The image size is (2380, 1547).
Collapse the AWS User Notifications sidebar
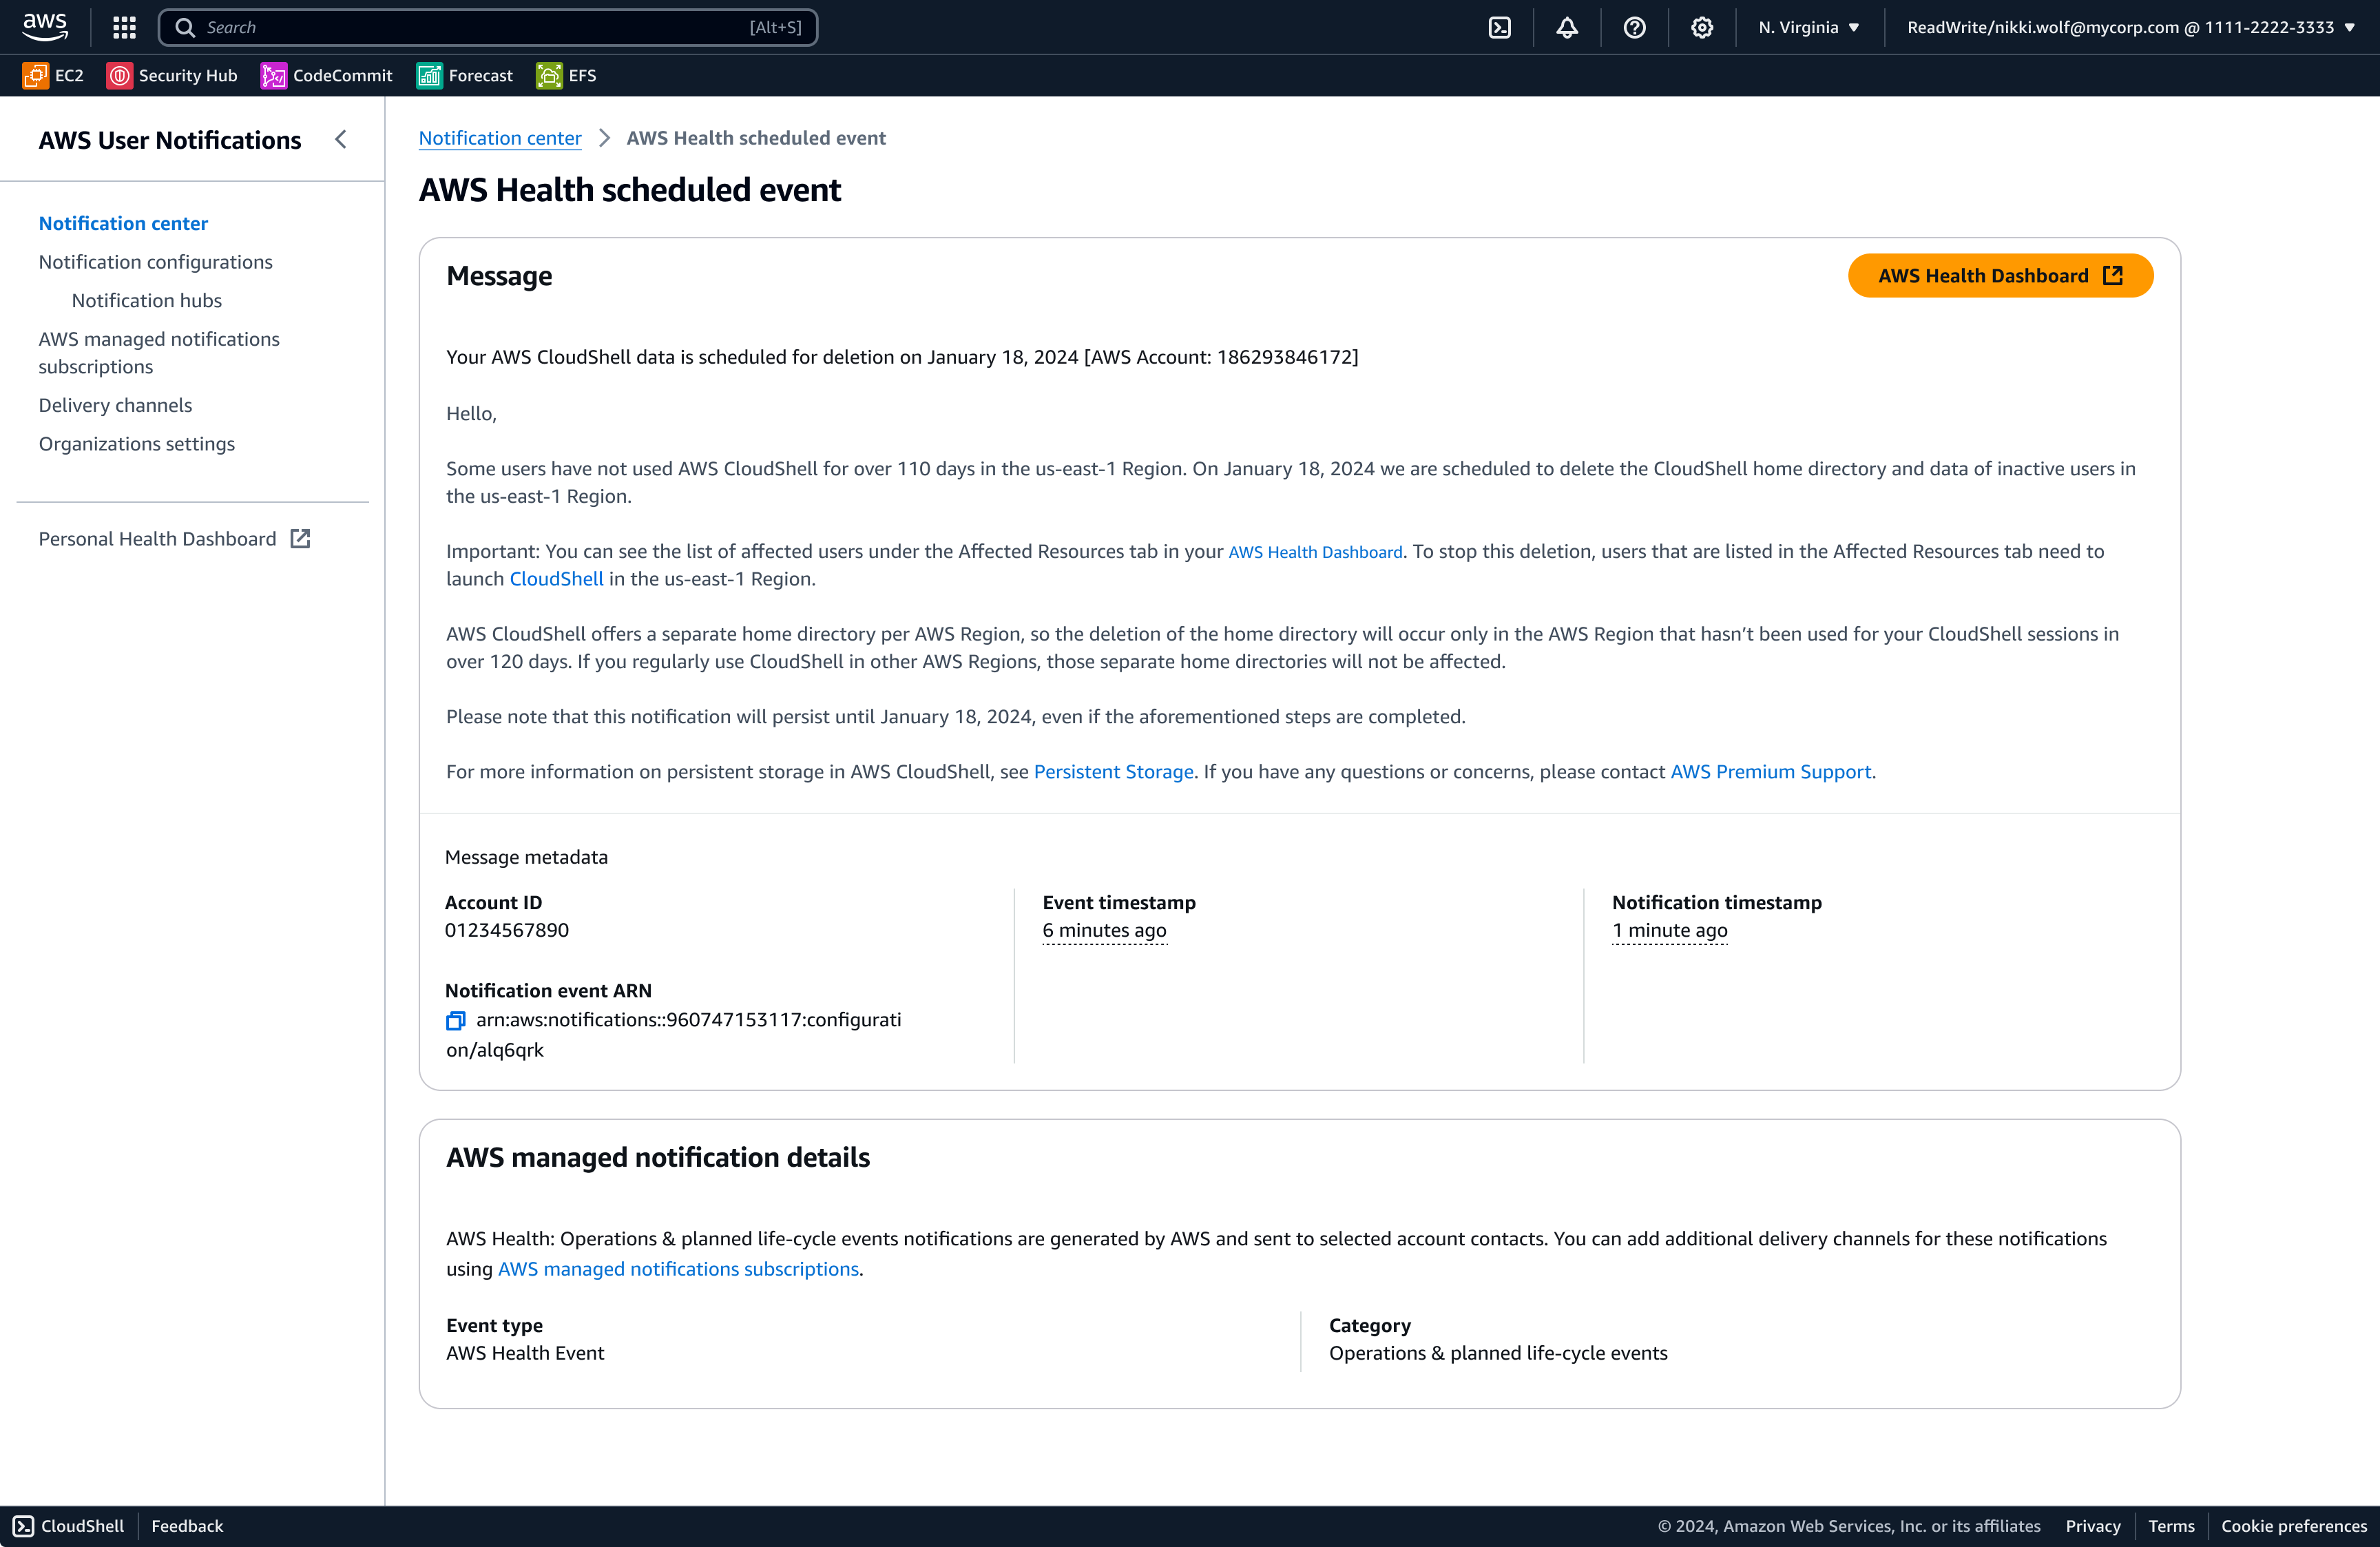coord(341,139)
